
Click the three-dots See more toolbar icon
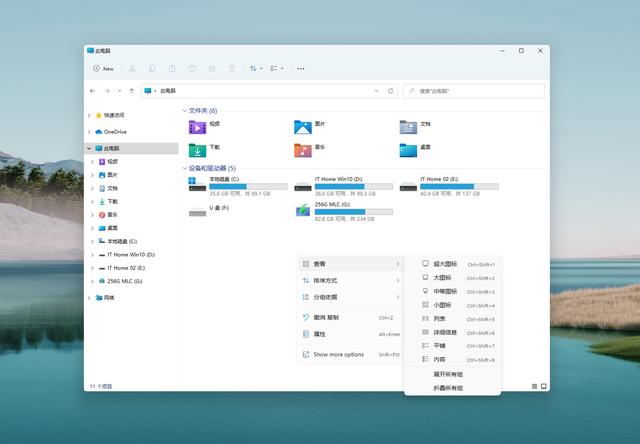click(300, 69)
